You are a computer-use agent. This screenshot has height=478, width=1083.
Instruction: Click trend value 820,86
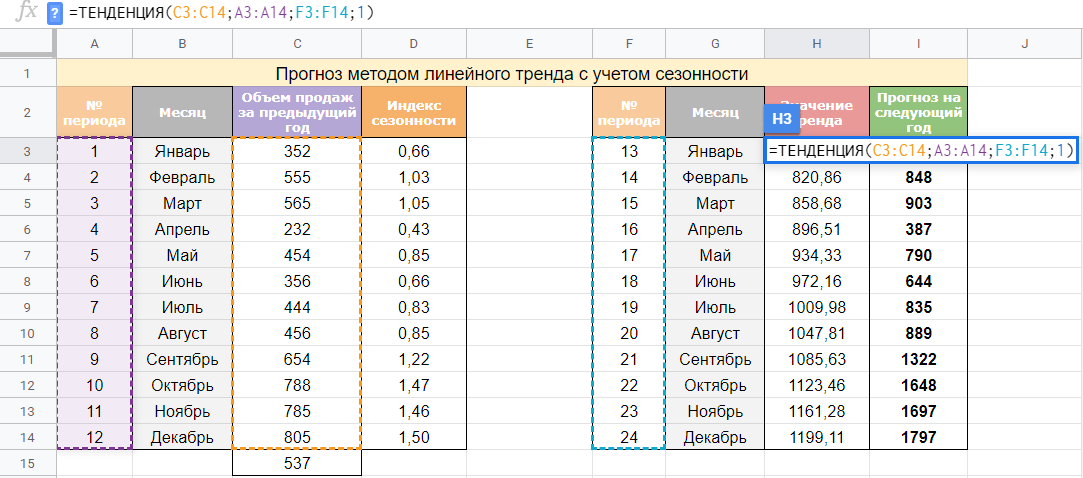click(817, 178)
